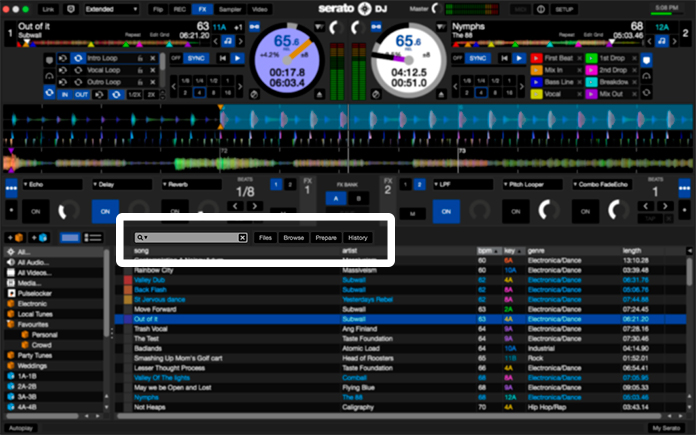Screen dimensions: 696x435
Task: Clear the search field with X
Action: coord(243,238)
